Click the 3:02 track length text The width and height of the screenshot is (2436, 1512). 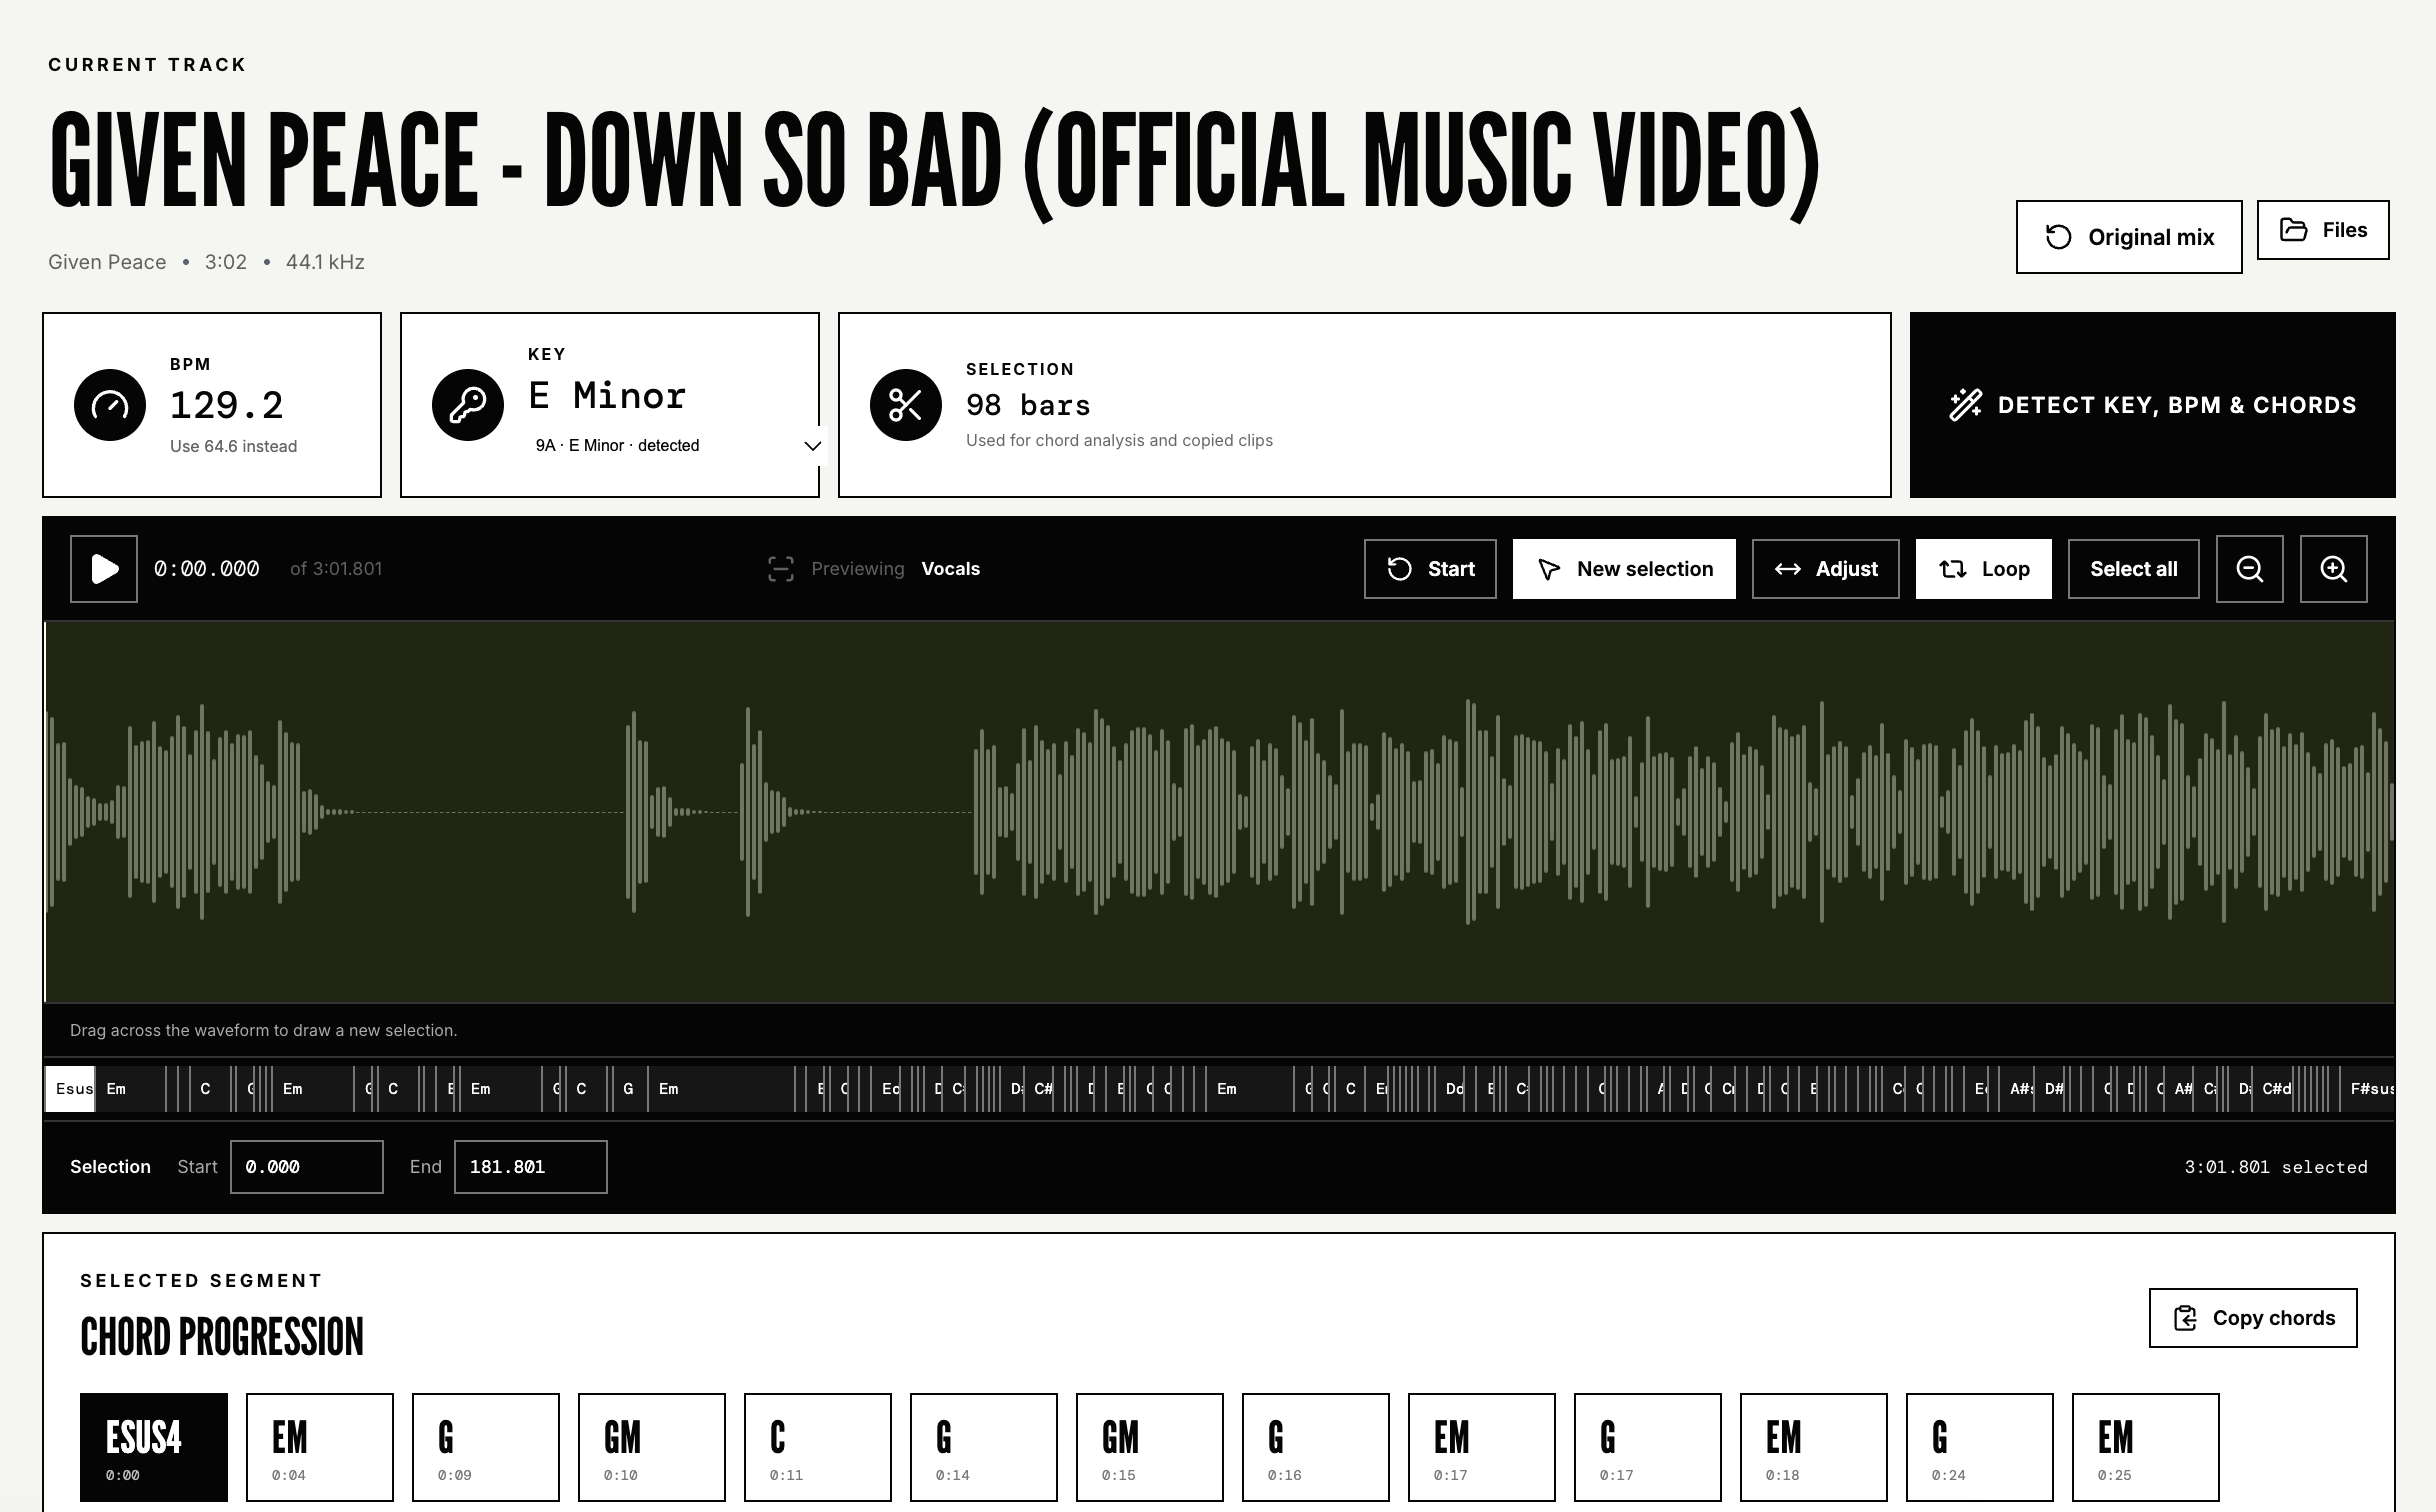coord(226,262)
